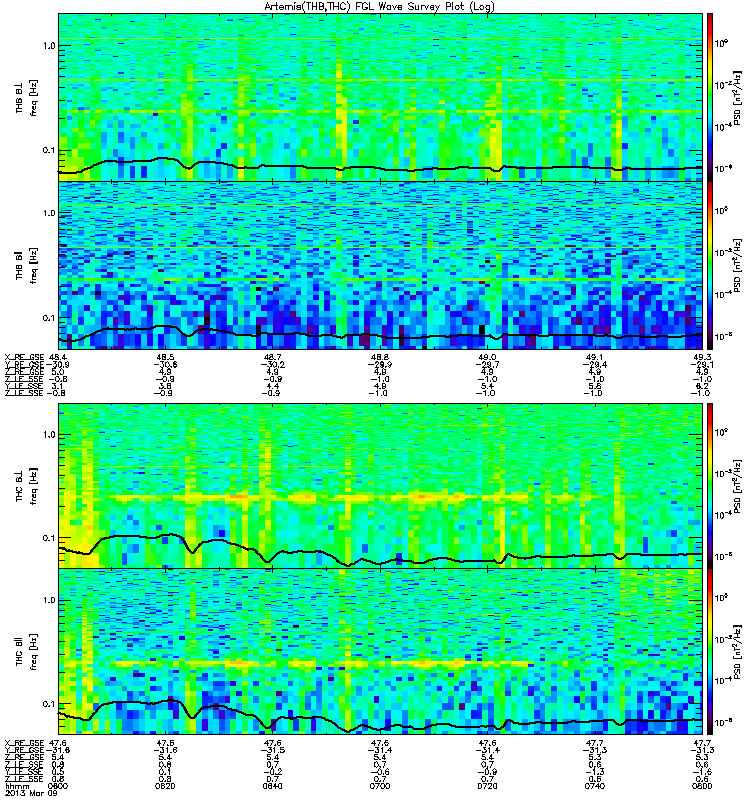This screenshot has height=800, width=750.
Task: Click the color bar of the THC B-parallel panel
Action: (710, 652)
